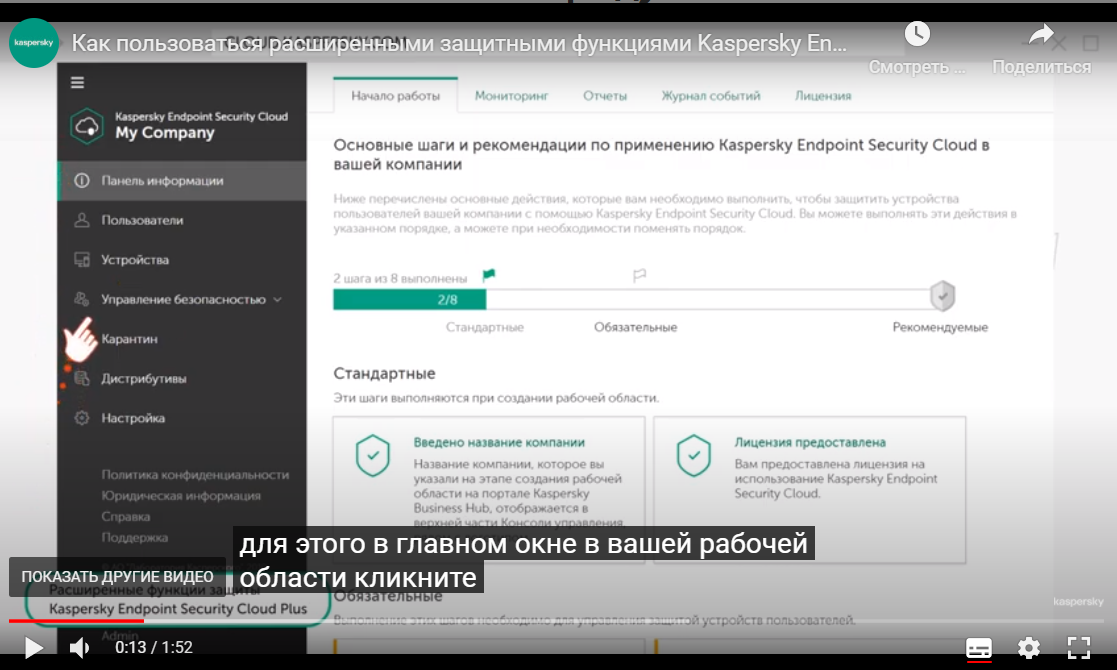The height and width of the screenshot is (670, 1117).
Task: Click the video title link
Action: pos(459,43)
